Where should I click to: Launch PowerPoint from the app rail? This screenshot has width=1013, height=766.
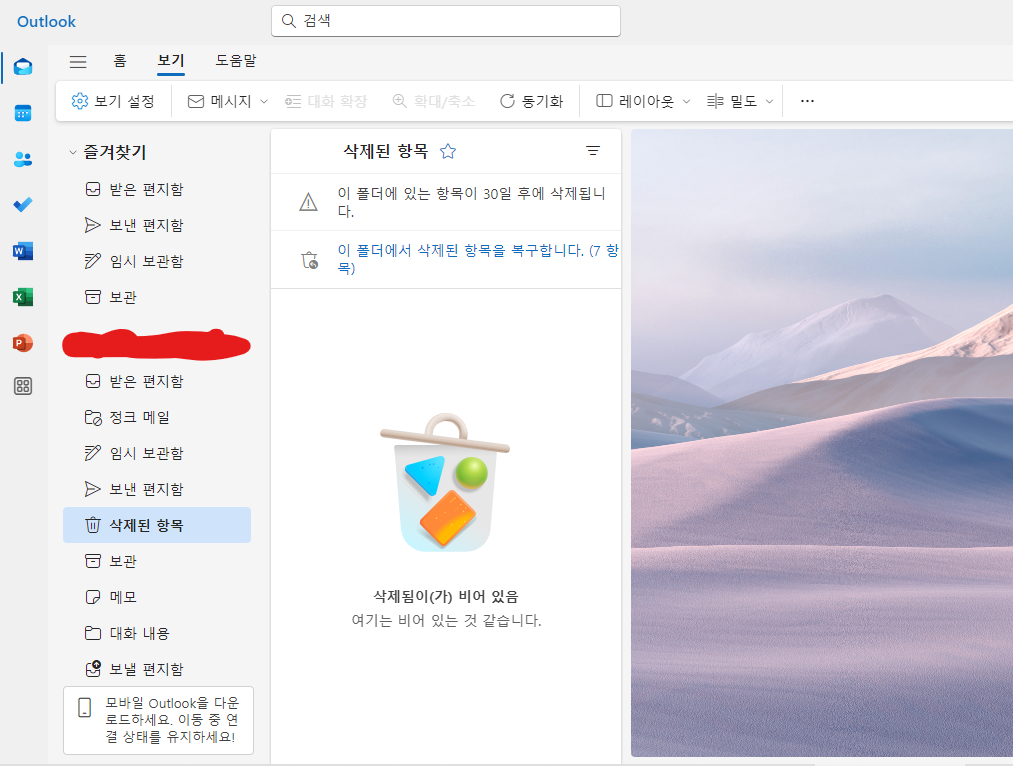point(23,343)
